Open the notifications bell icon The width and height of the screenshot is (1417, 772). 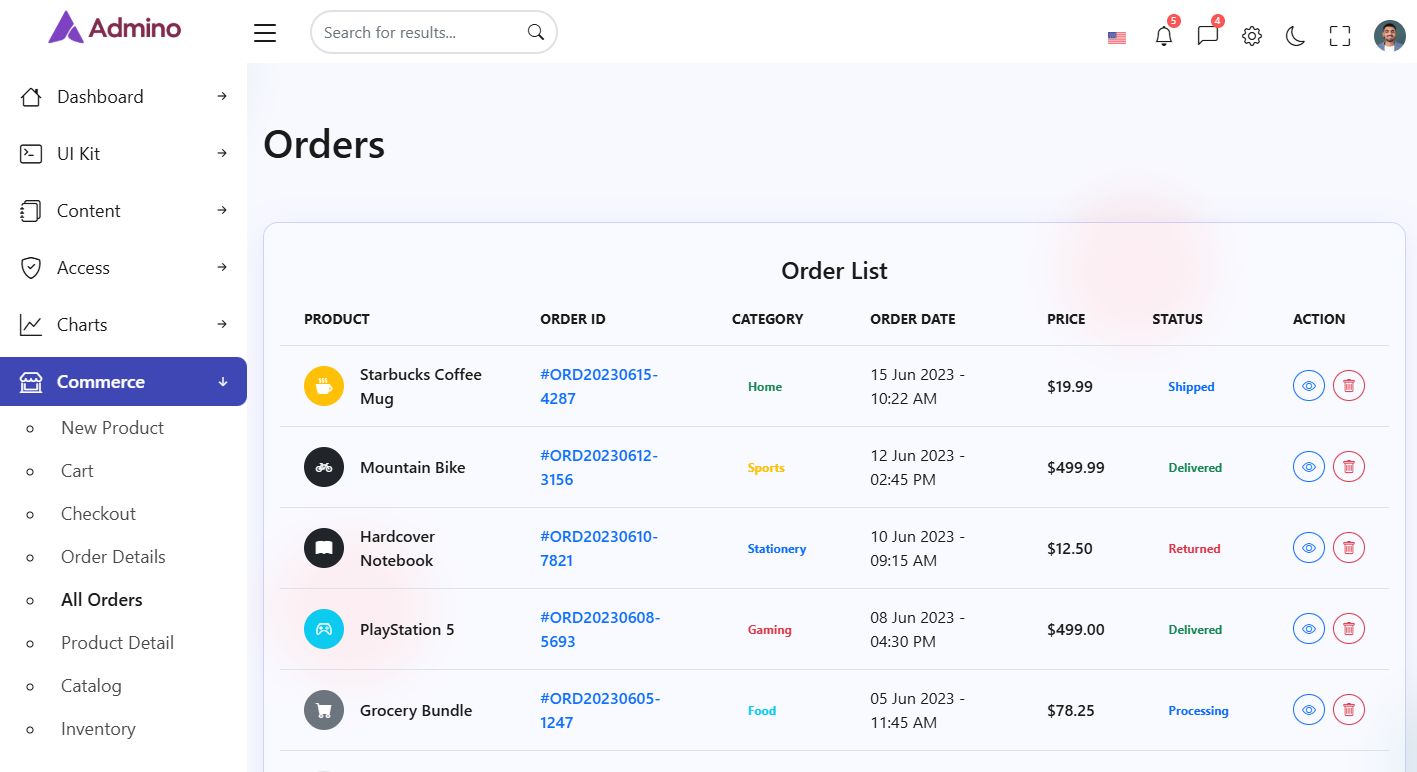1163,37
